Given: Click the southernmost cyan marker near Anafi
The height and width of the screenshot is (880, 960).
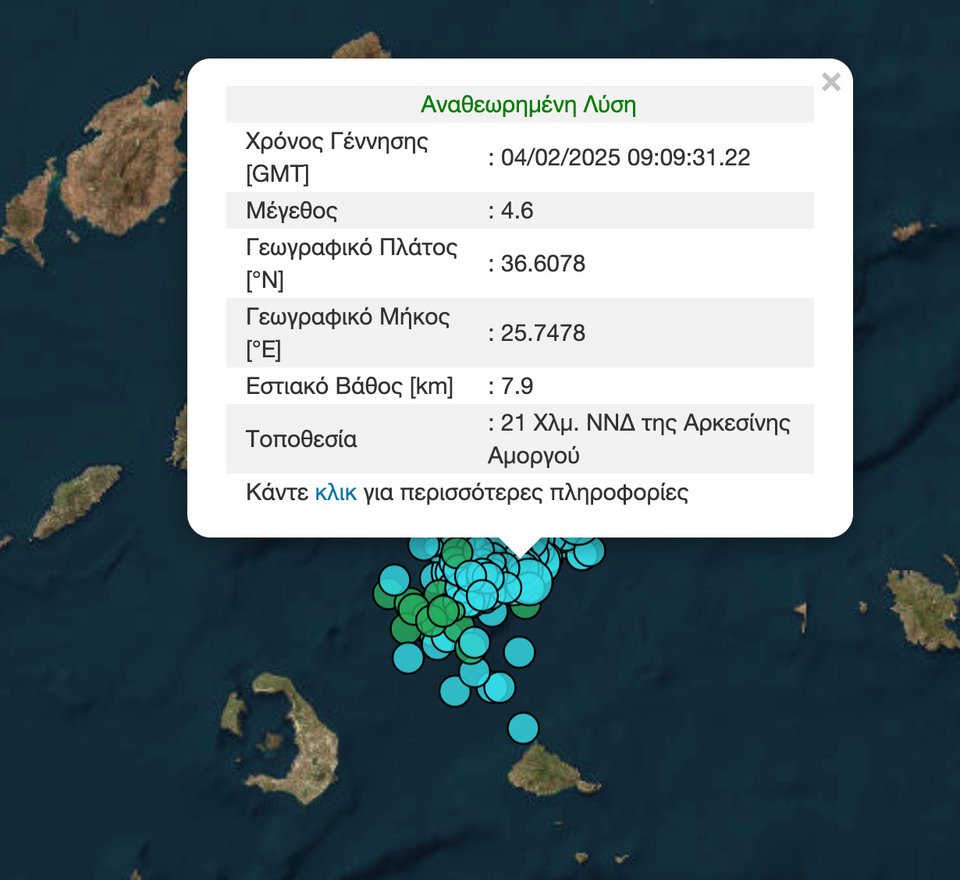Looking at the screenshot, I should click(523, 727).
